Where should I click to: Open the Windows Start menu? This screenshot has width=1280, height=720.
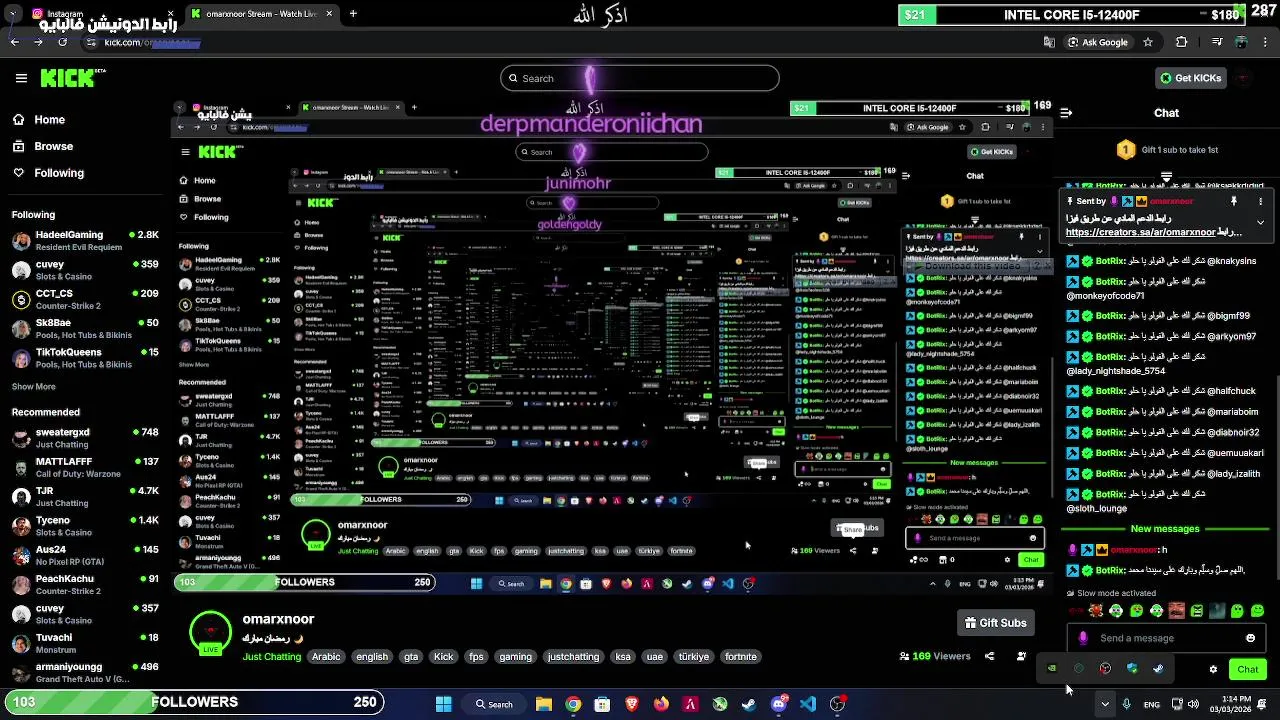click(x=443, y=704)
